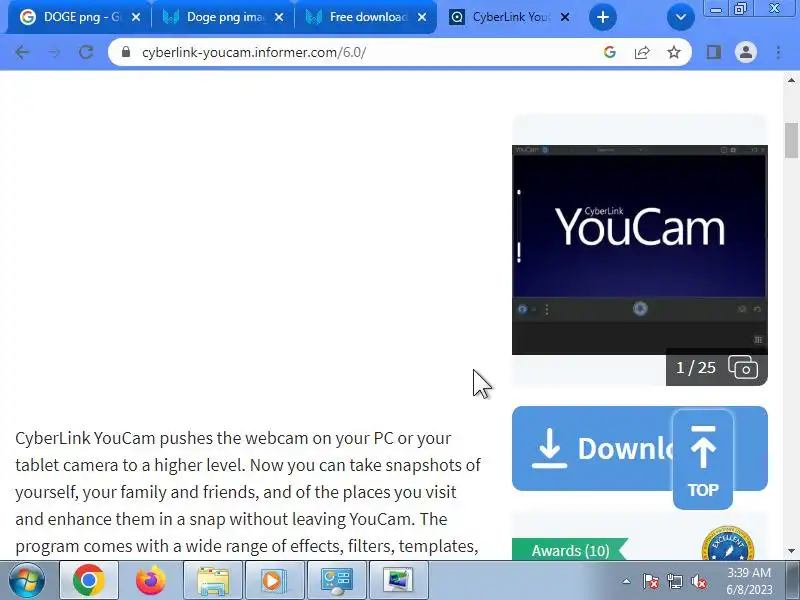Screen dimensions: 800x600
Task: Close the Free download tab
Action: point(422,17)
